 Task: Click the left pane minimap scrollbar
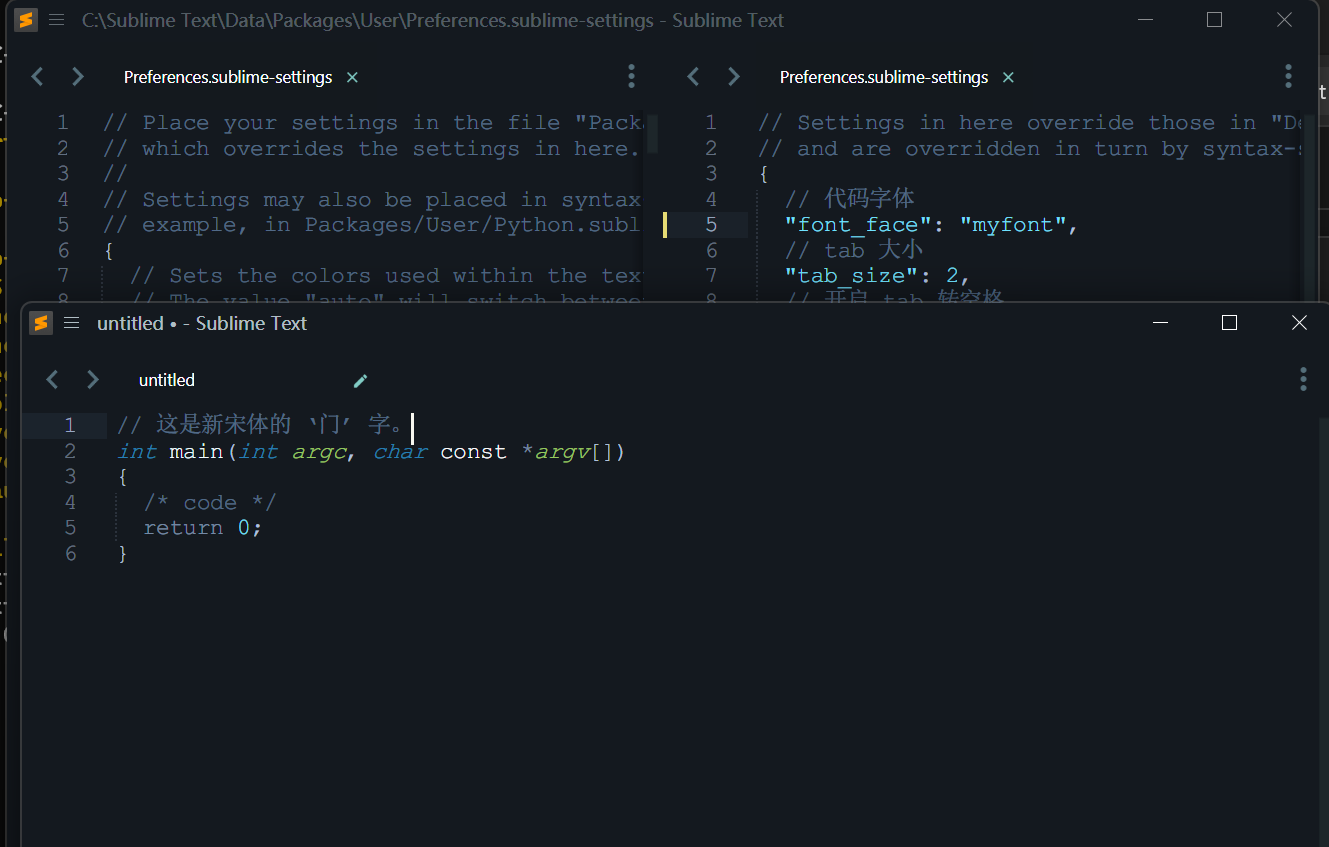[x=652, y=134]
